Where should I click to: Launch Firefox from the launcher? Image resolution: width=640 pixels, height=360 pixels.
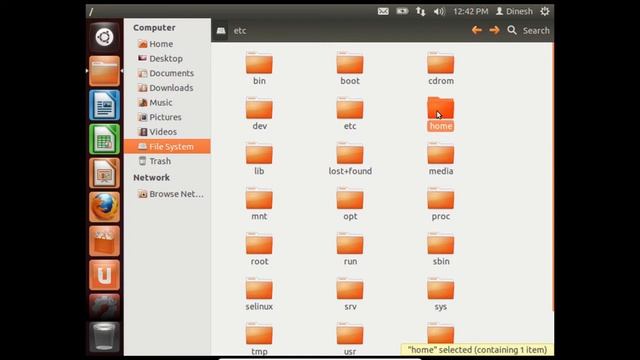click(x=104, y=207)
